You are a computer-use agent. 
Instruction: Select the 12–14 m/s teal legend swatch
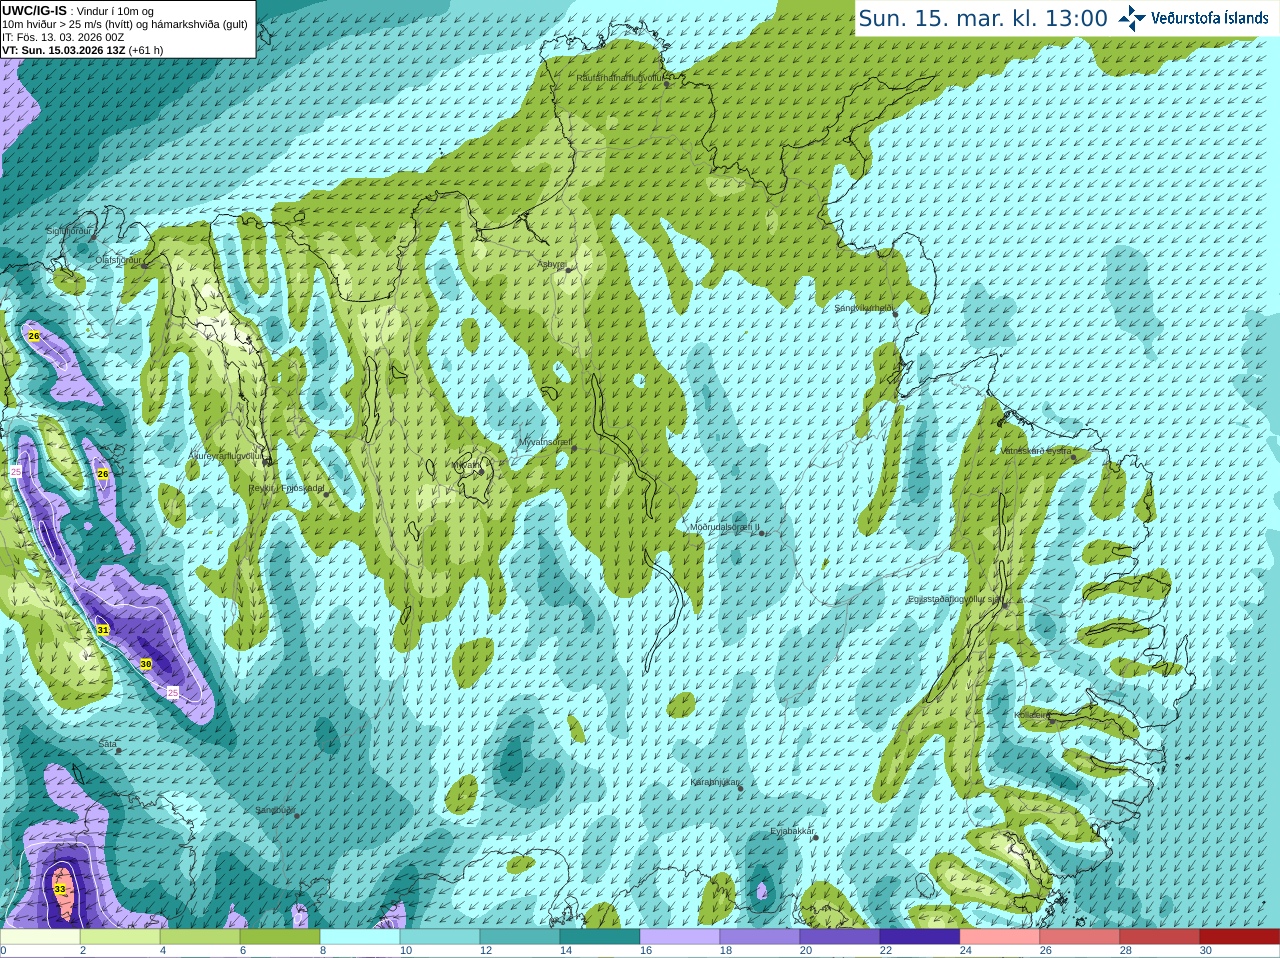pyautogui.click(x=520, y=937)
